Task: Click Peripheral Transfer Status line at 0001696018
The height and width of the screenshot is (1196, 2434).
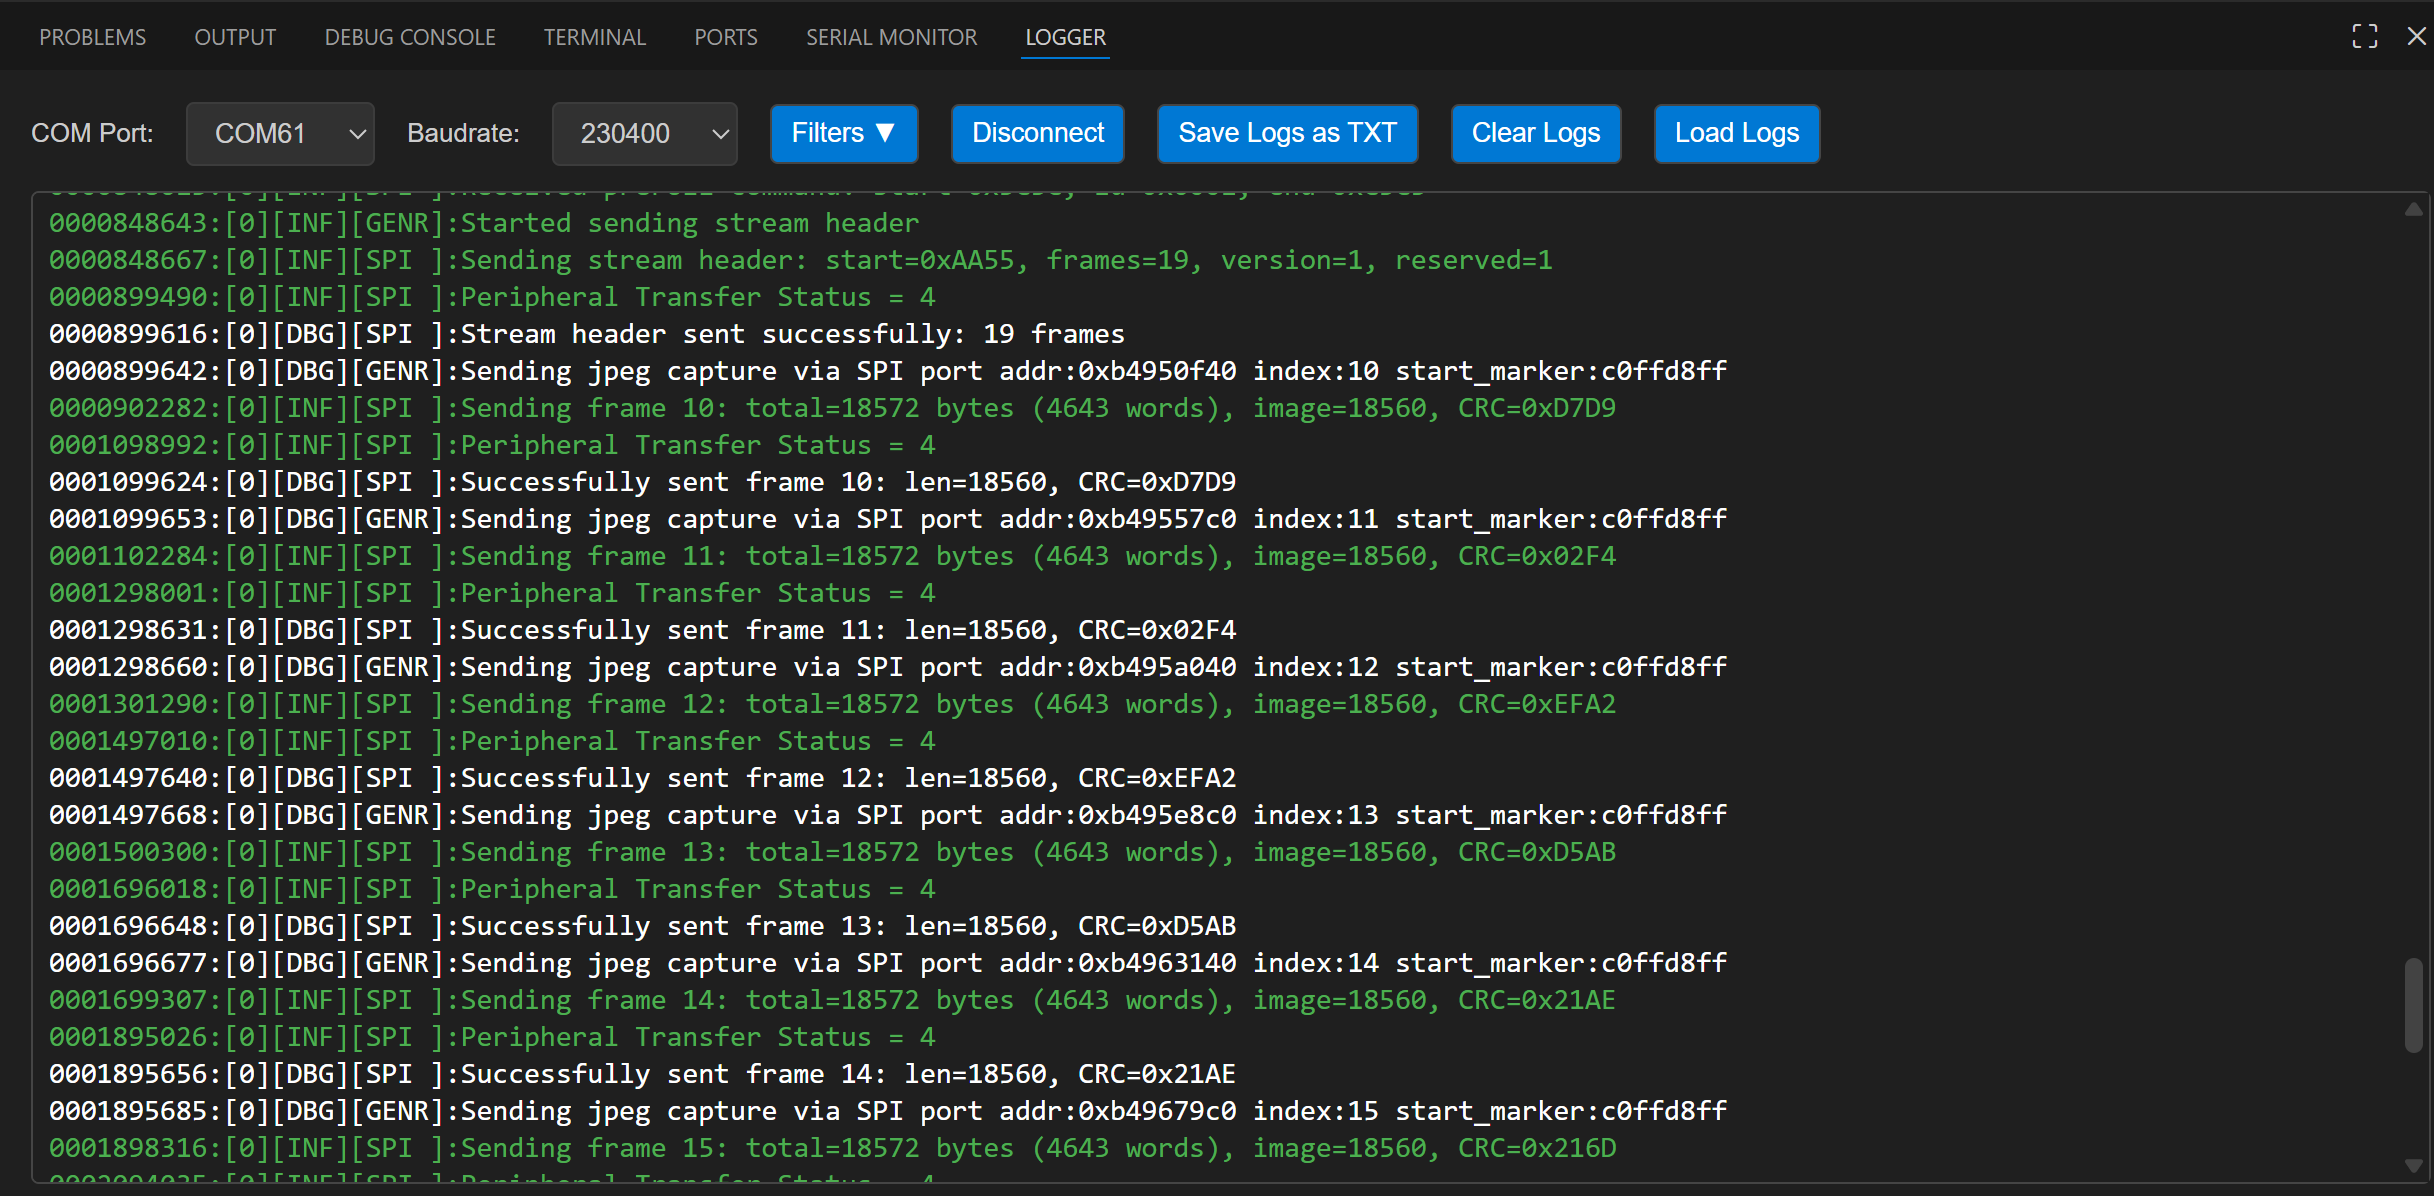Action: [x=492, y=889]
